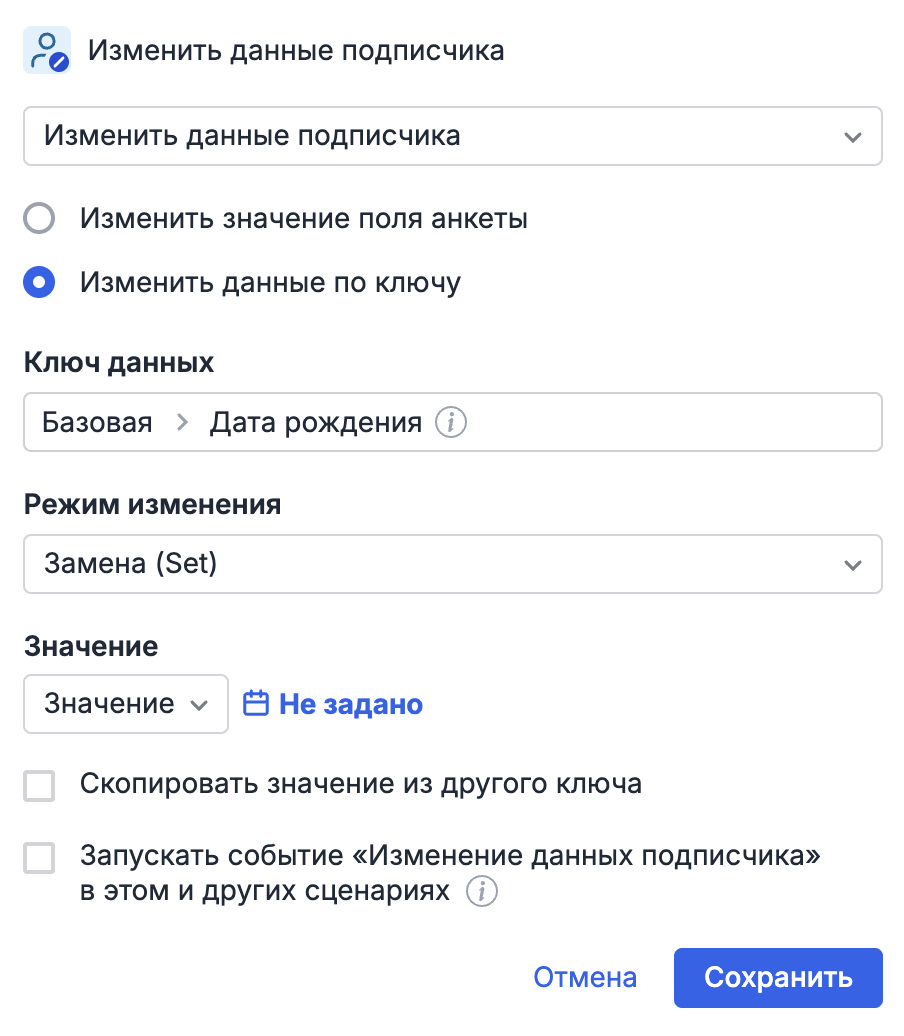Open the «Значение» type dropdown
The height and width of the screenshot is (1036, 904).
tap(125, 704)
